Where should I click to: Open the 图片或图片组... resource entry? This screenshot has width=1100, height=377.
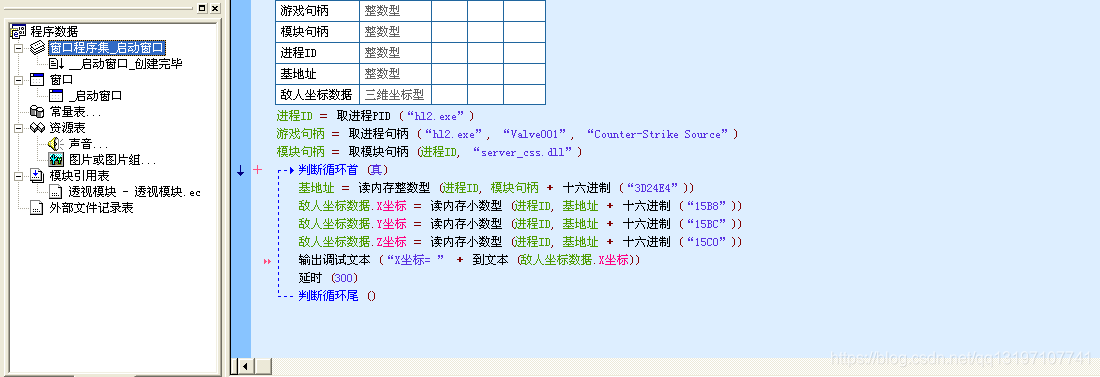[112, 160]
